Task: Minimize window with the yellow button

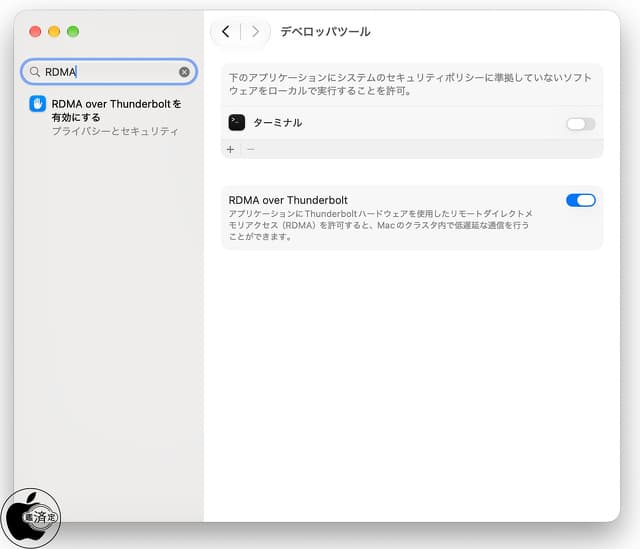Action: pos(54,31)
